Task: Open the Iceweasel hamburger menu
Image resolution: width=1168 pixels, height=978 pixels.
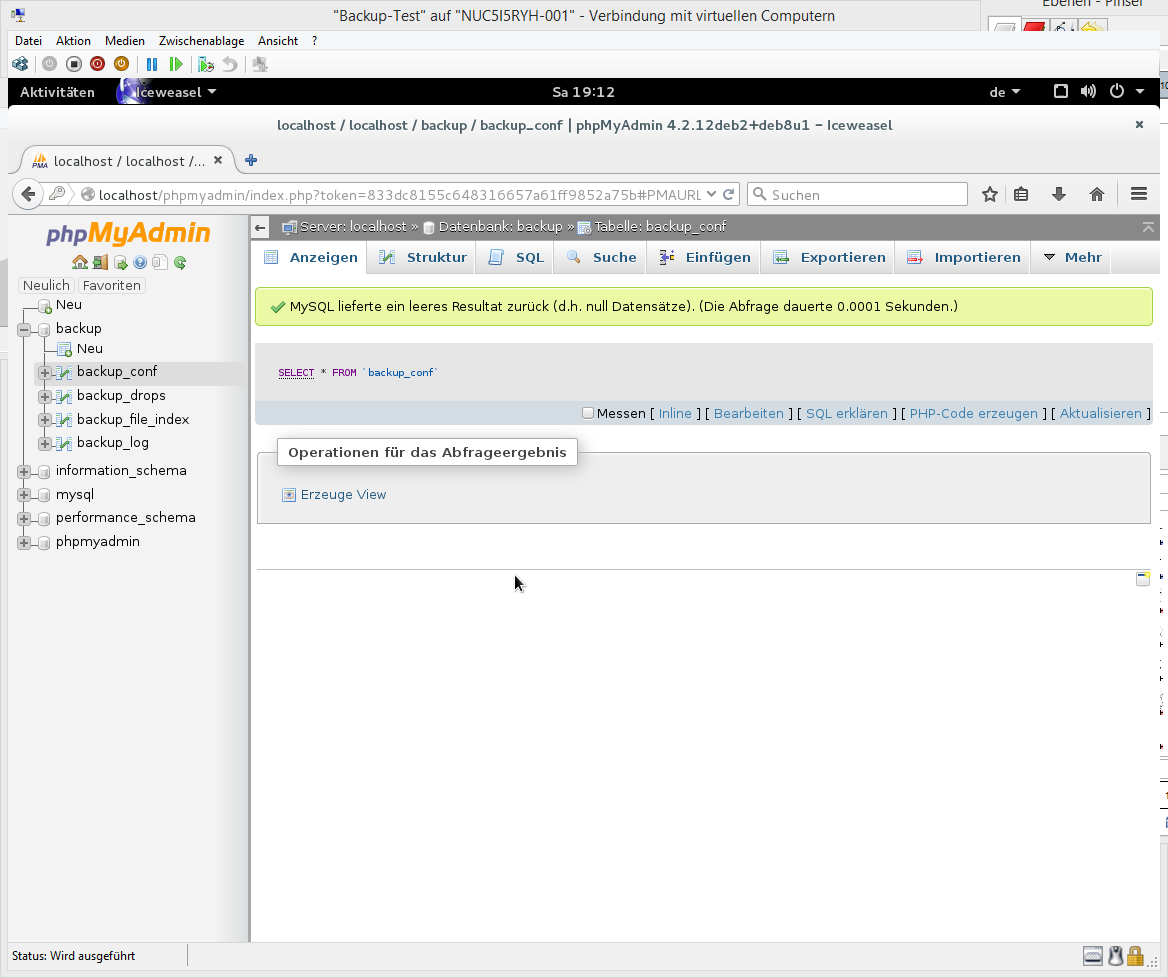Action: [x=1138, y=194]
